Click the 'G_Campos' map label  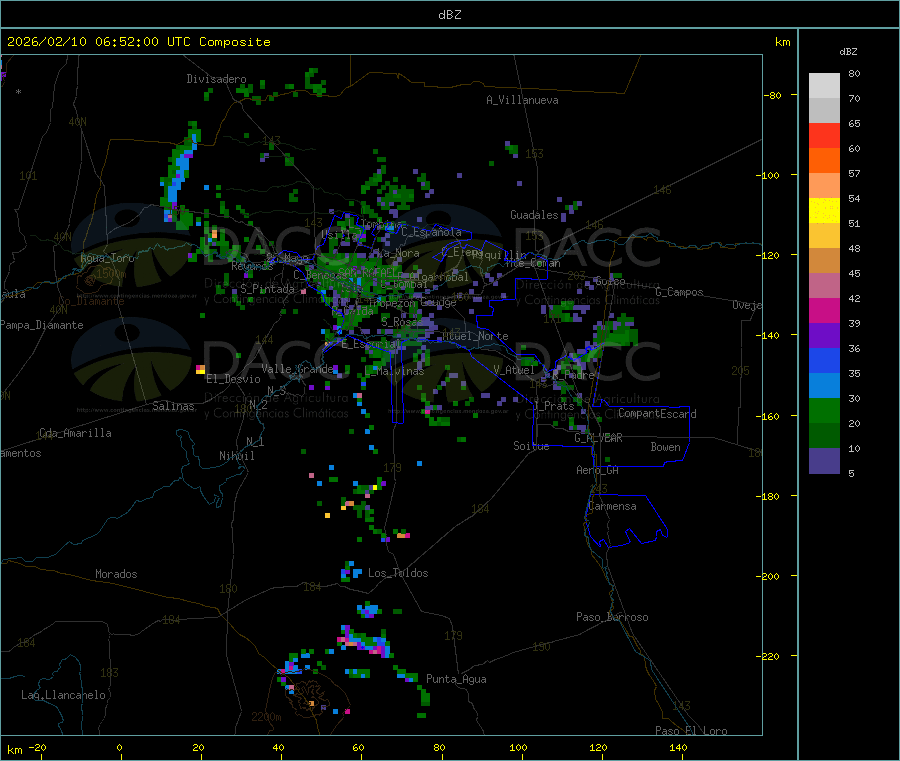coord(679,292)
